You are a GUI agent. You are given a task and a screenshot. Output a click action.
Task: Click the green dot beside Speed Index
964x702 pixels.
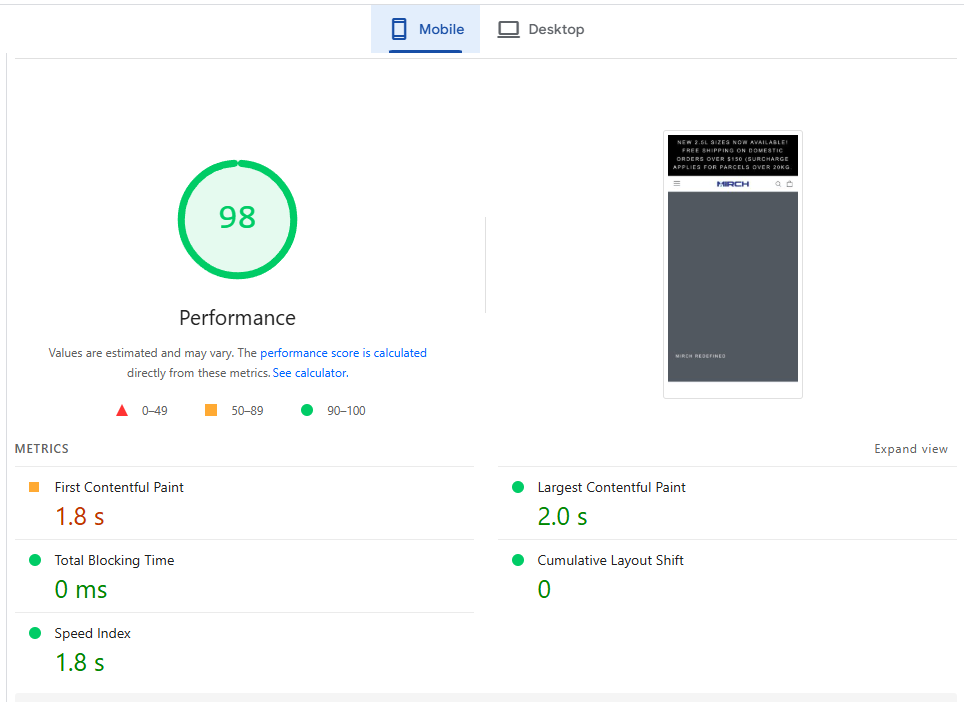35,633
